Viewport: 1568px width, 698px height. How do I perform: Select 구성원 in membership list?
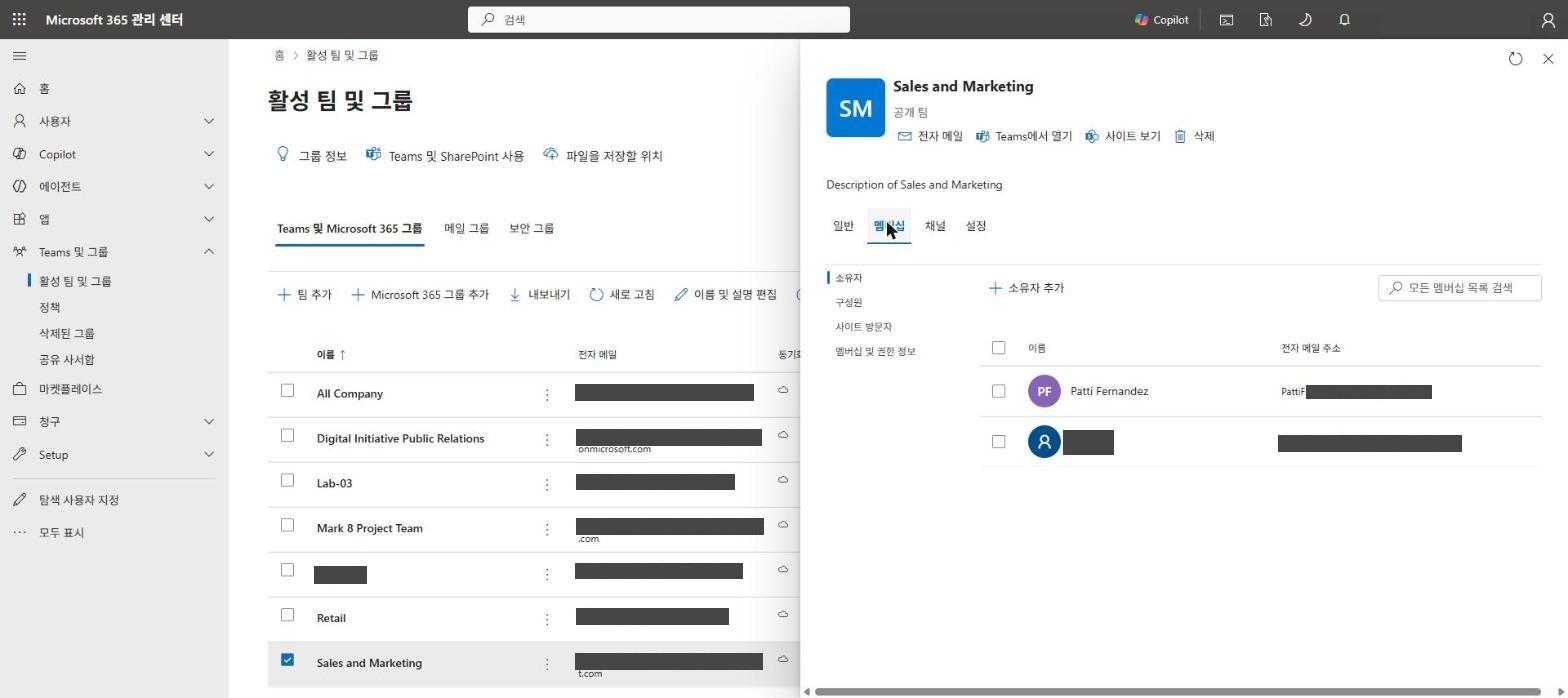(848, 302)
